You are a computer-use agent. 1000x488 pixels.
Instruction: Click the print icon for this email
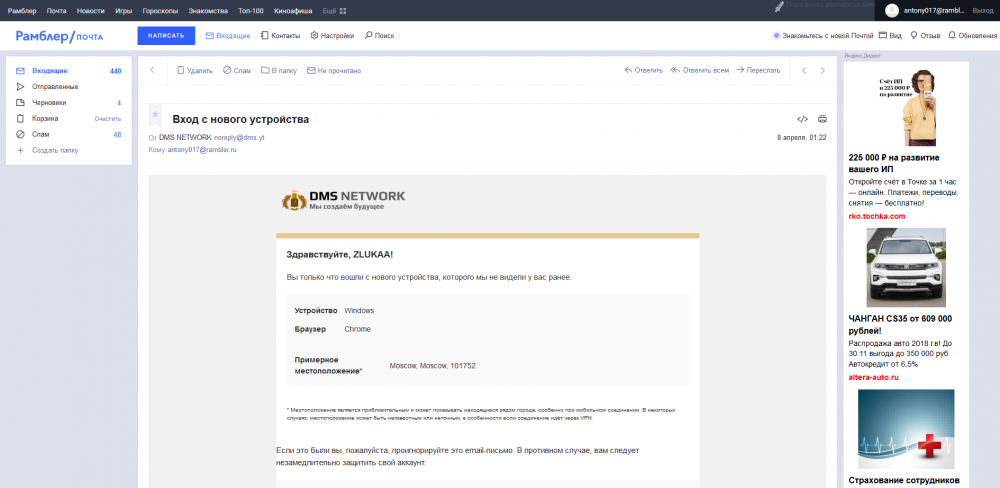(x=822, y=119)
